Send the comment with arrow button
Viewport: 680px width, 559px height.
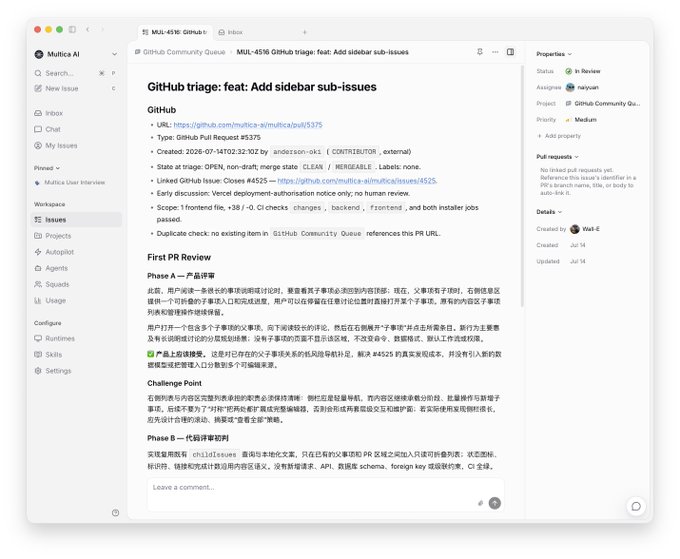pyautogui.click(x=495, y=503)
